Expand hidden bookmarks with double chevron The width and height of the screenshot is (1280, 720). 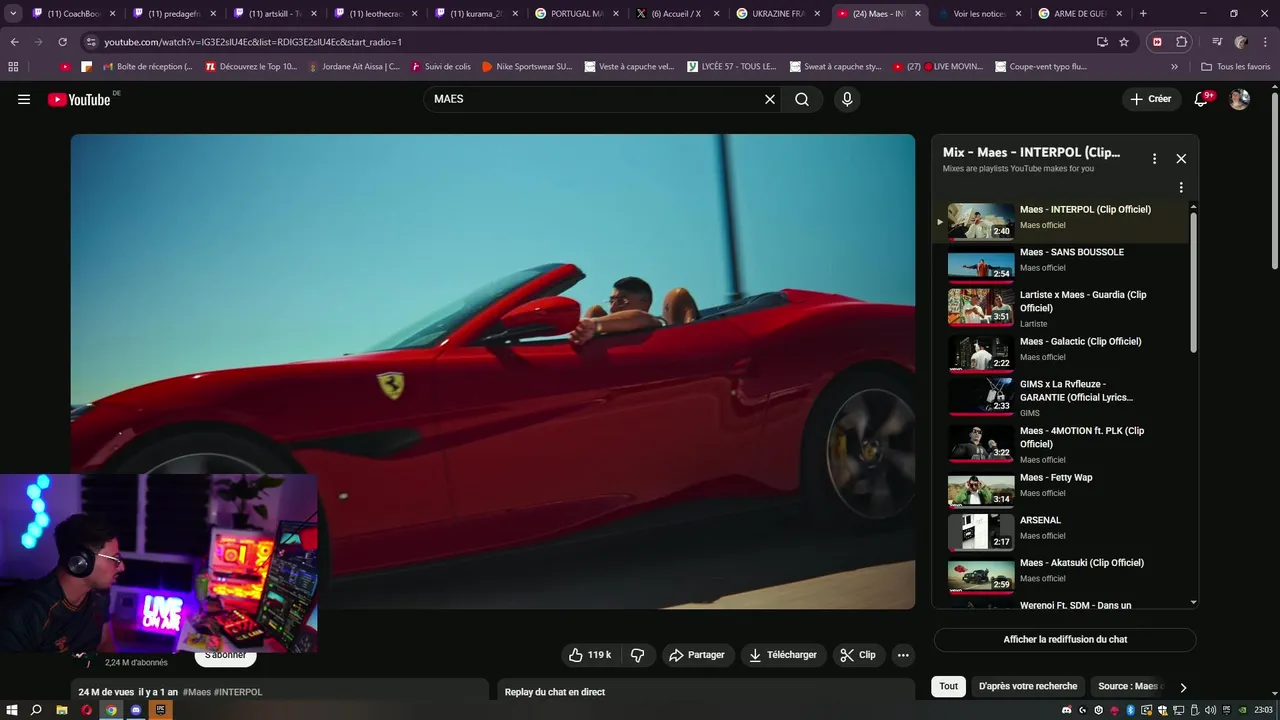(x=1174, y=66)
